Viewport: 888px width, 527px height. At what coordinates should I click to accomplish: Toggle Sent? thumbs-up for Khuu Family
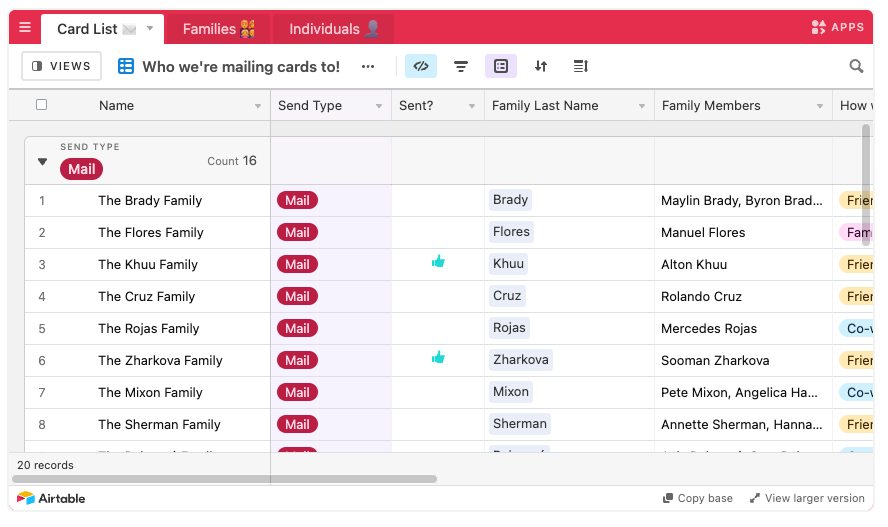point(438,262)
